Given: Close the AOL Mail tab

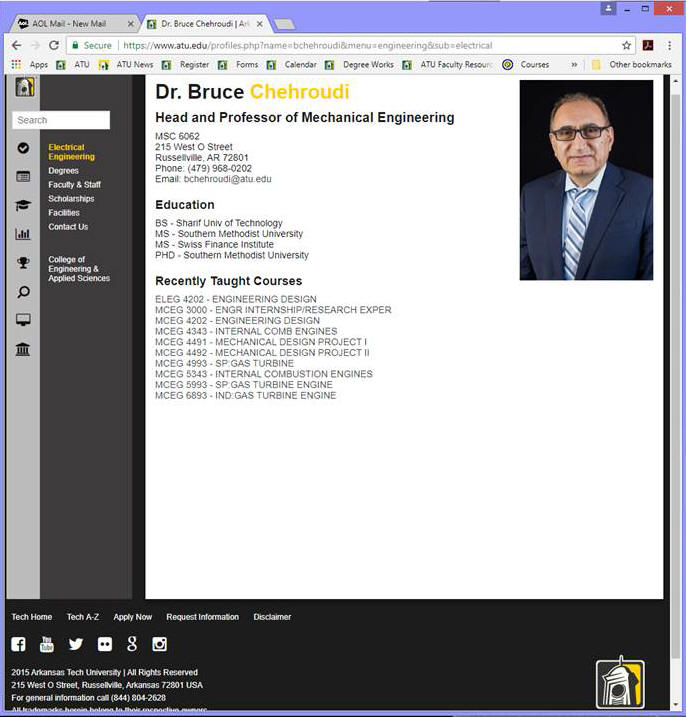Looking at the screenshot, I should 130,24.
